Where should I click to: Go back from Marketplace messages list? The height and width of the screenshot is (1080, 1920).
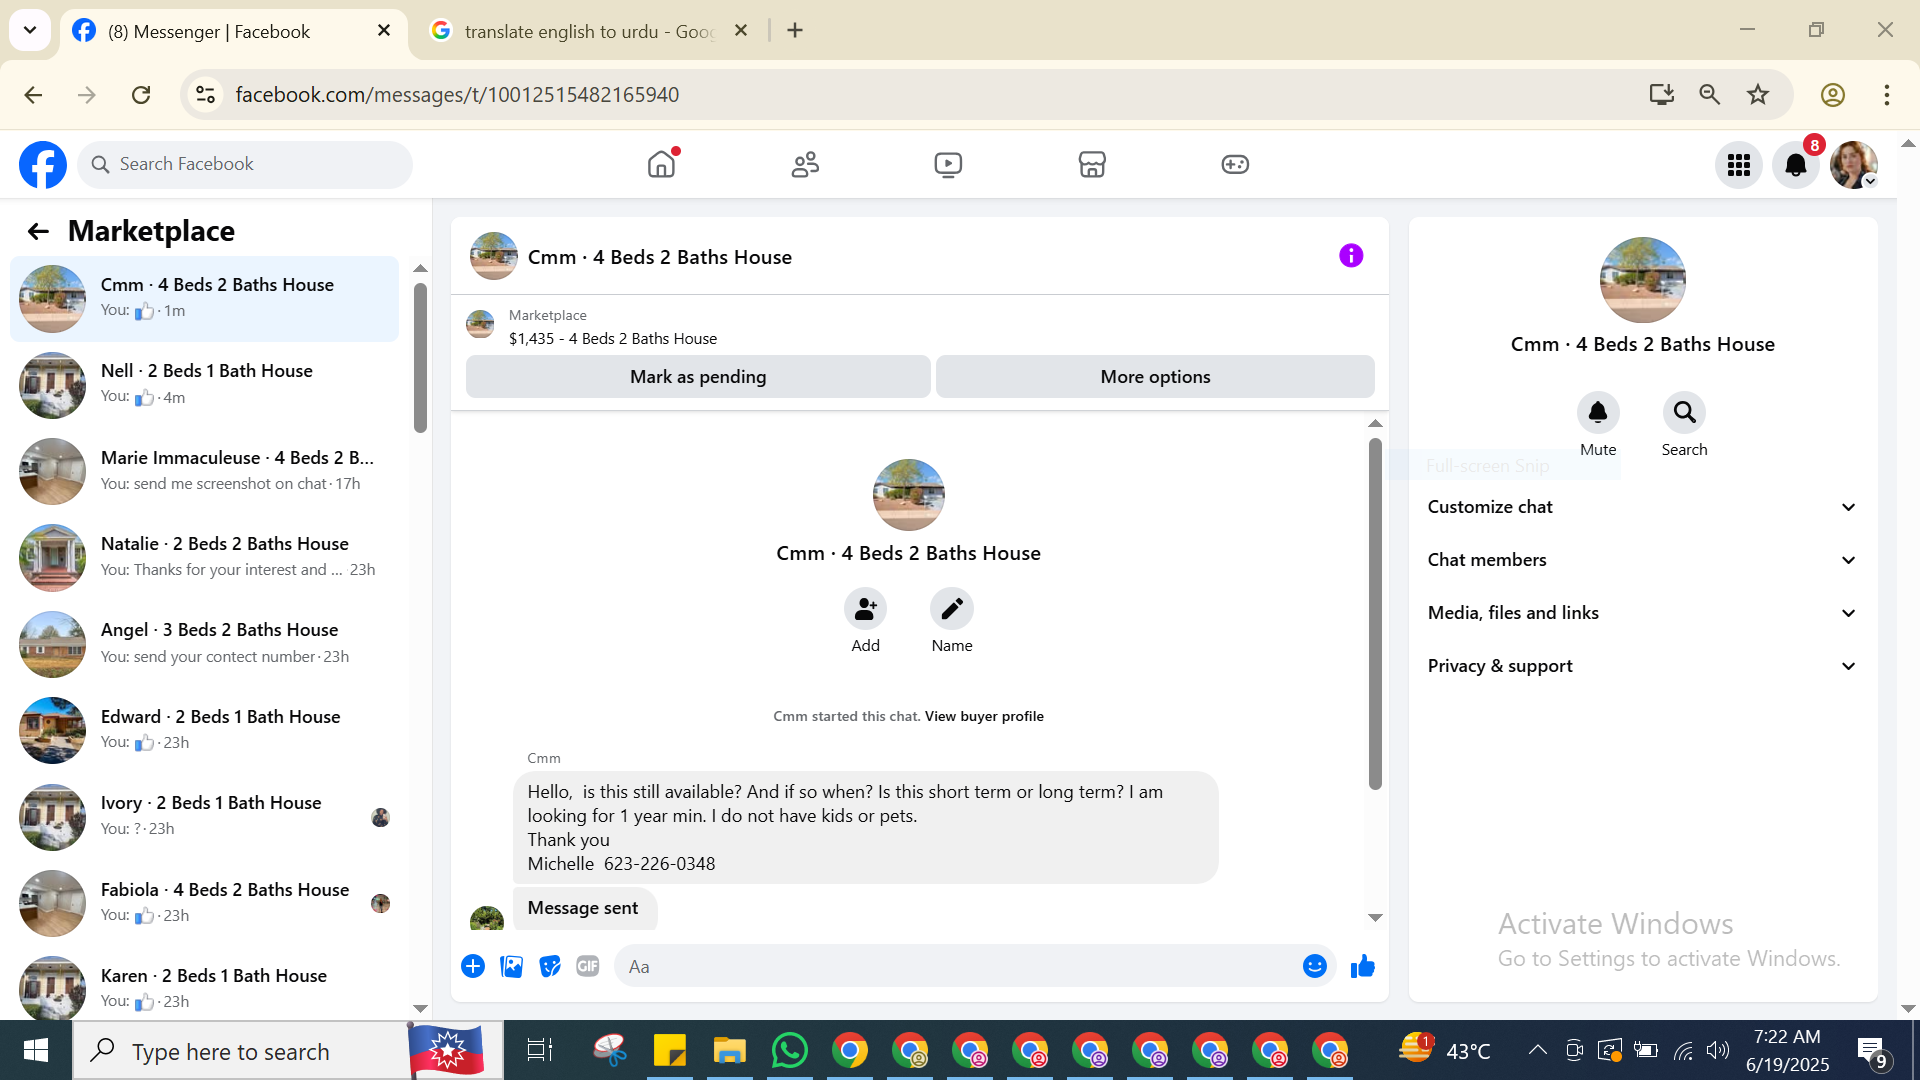(x=38, y=232)
